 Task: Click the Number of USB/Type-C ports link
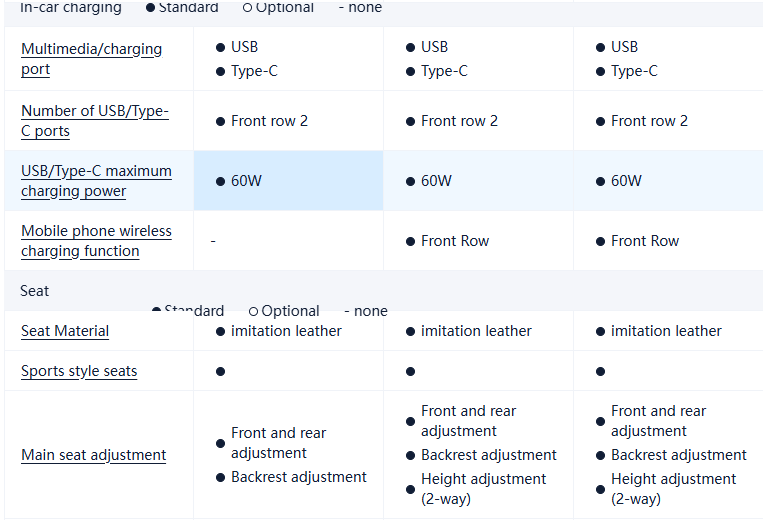click(94, 121)
